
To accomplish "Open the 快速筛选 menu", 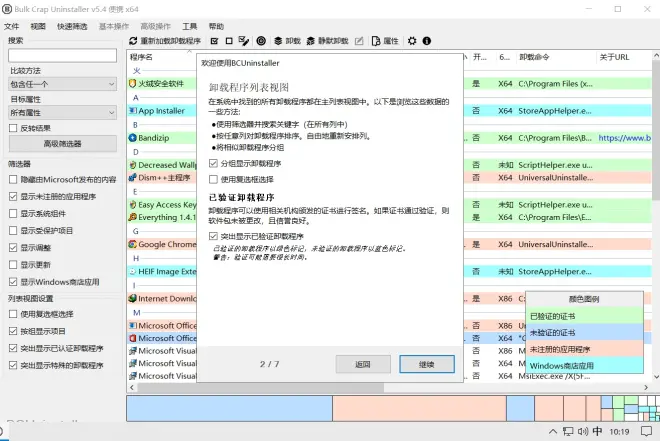I will [x=72, y=27].
